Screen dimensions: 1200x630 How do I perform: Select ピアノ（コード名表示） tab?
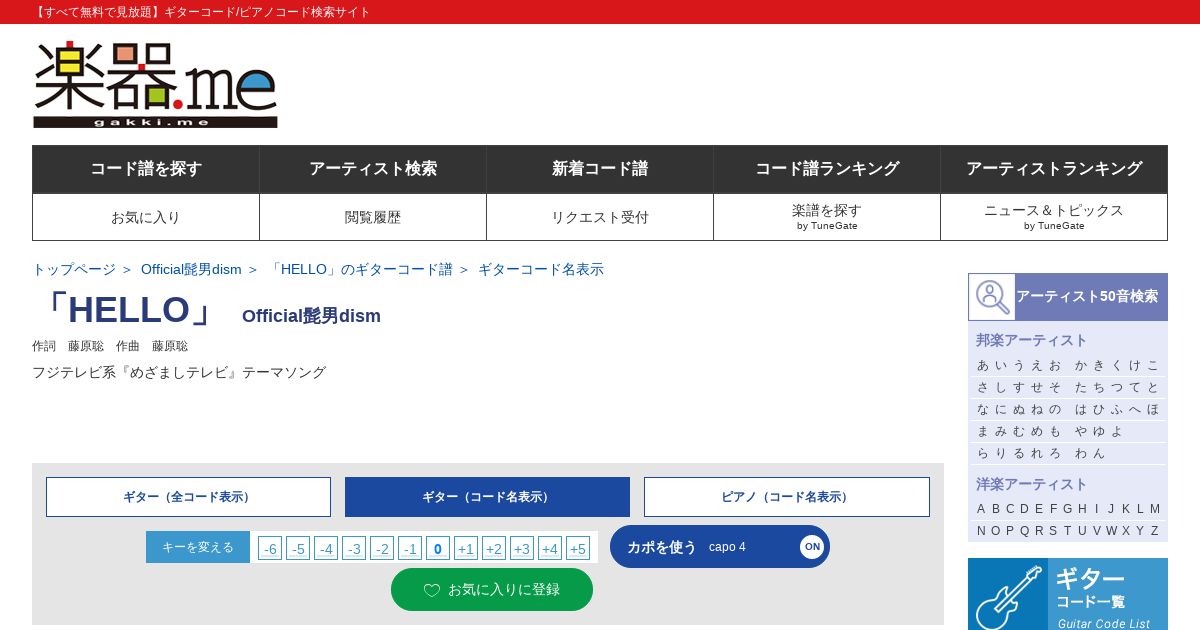point(787,497)
